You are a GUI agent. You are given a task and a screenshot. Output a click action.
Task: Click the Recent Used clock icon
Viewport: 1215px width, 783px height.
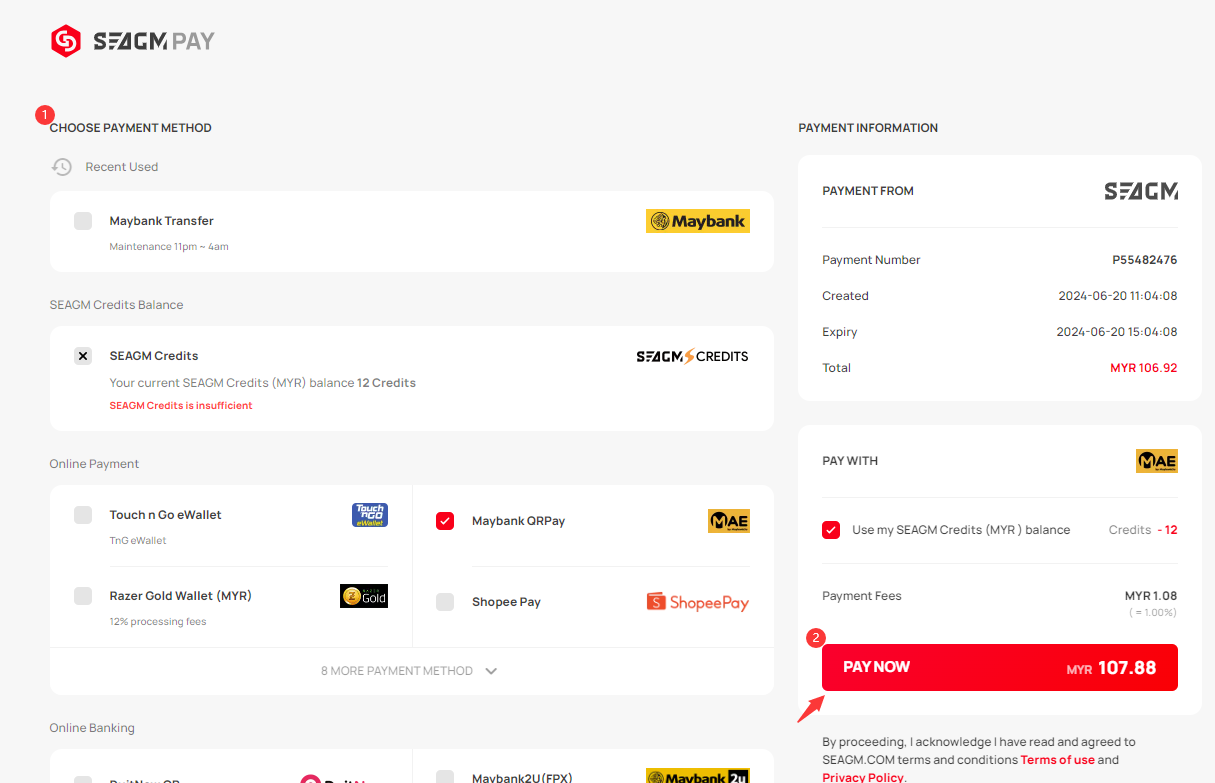[x=62, y=167]
